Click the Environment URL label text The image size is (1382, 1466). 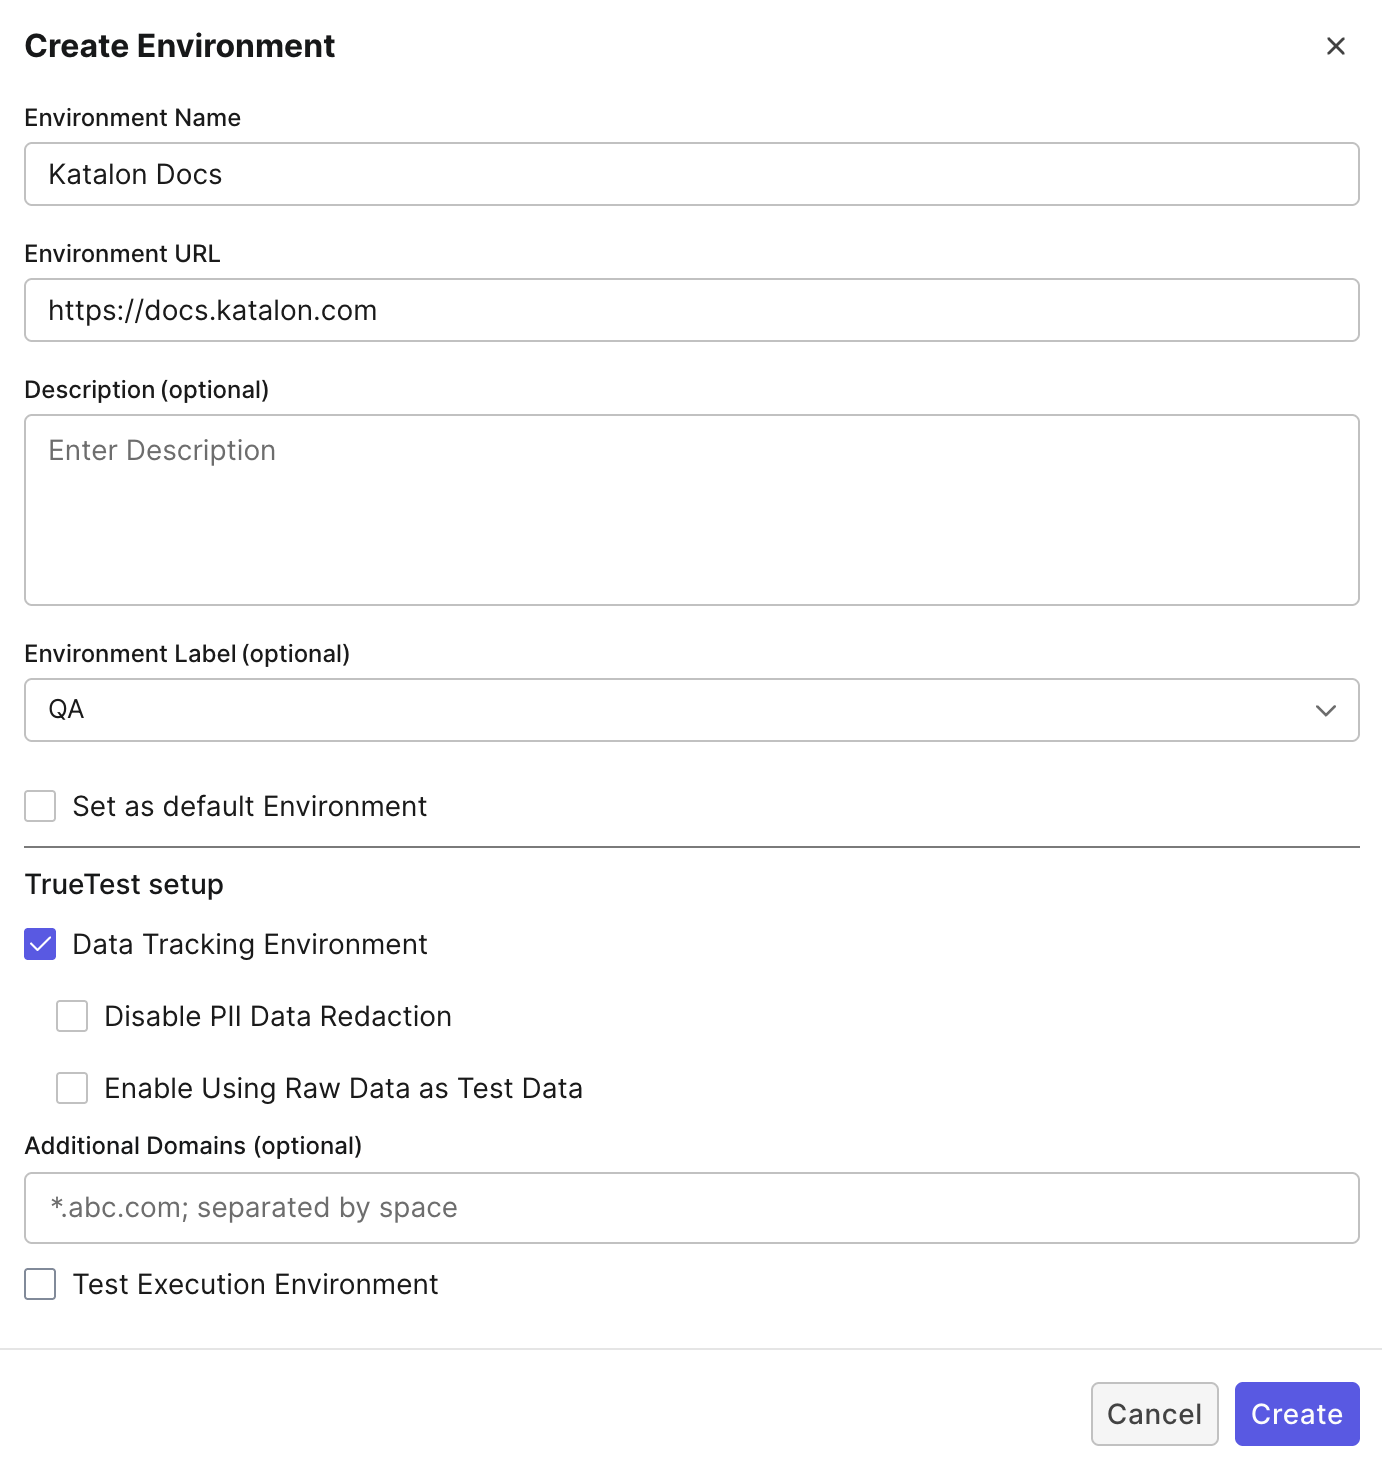[121, 253]
